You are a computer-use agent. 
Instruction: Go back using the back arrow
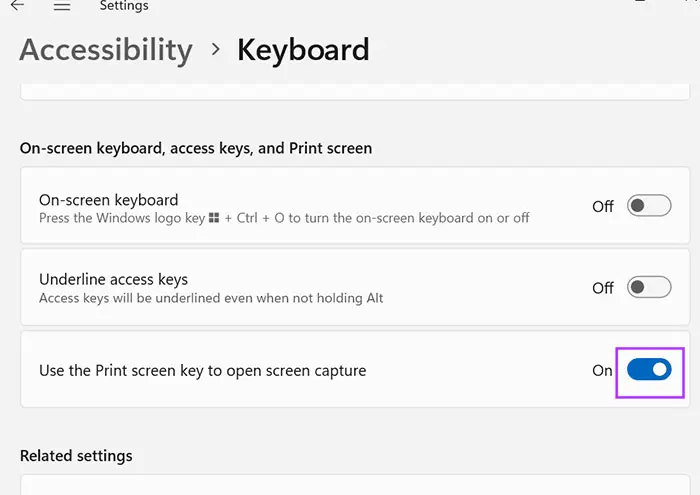pyautogui.click(x=17, y=6)
